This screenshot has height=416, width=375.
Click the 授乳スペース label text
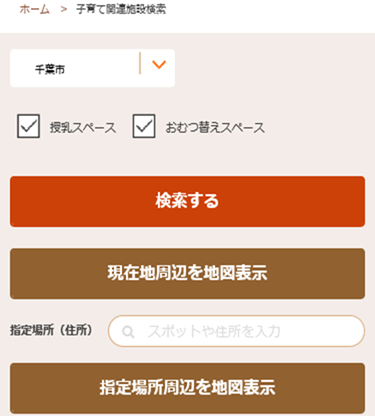[83, 127]
